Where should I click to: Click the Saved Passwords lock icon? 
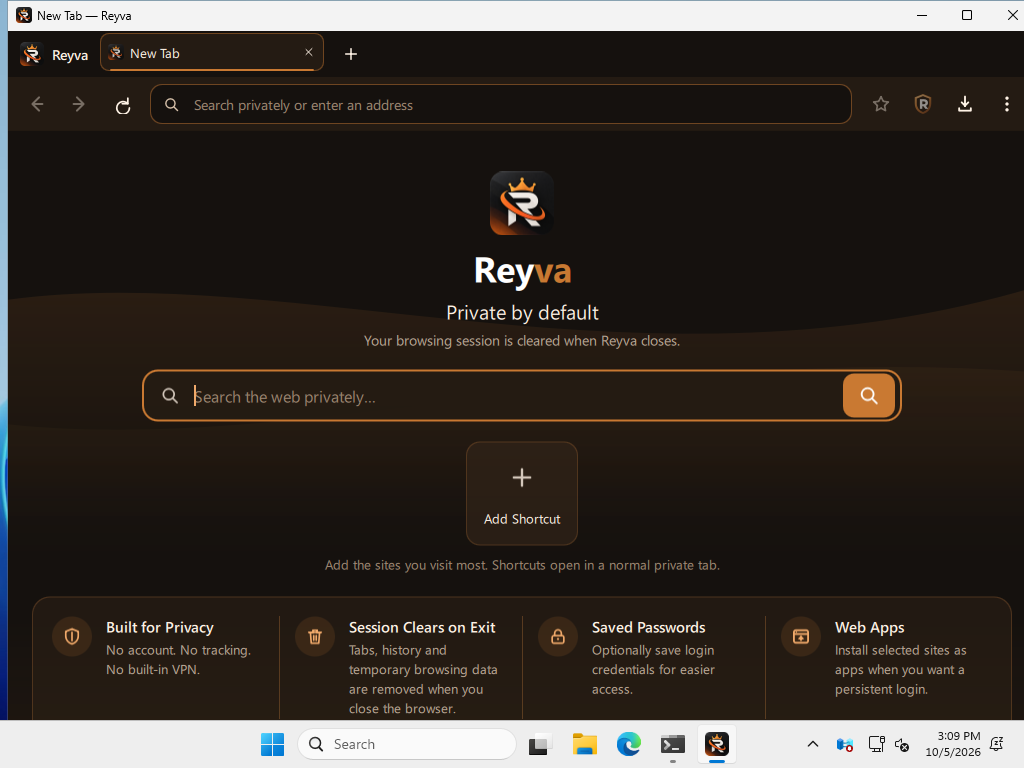tap(558, 636)
